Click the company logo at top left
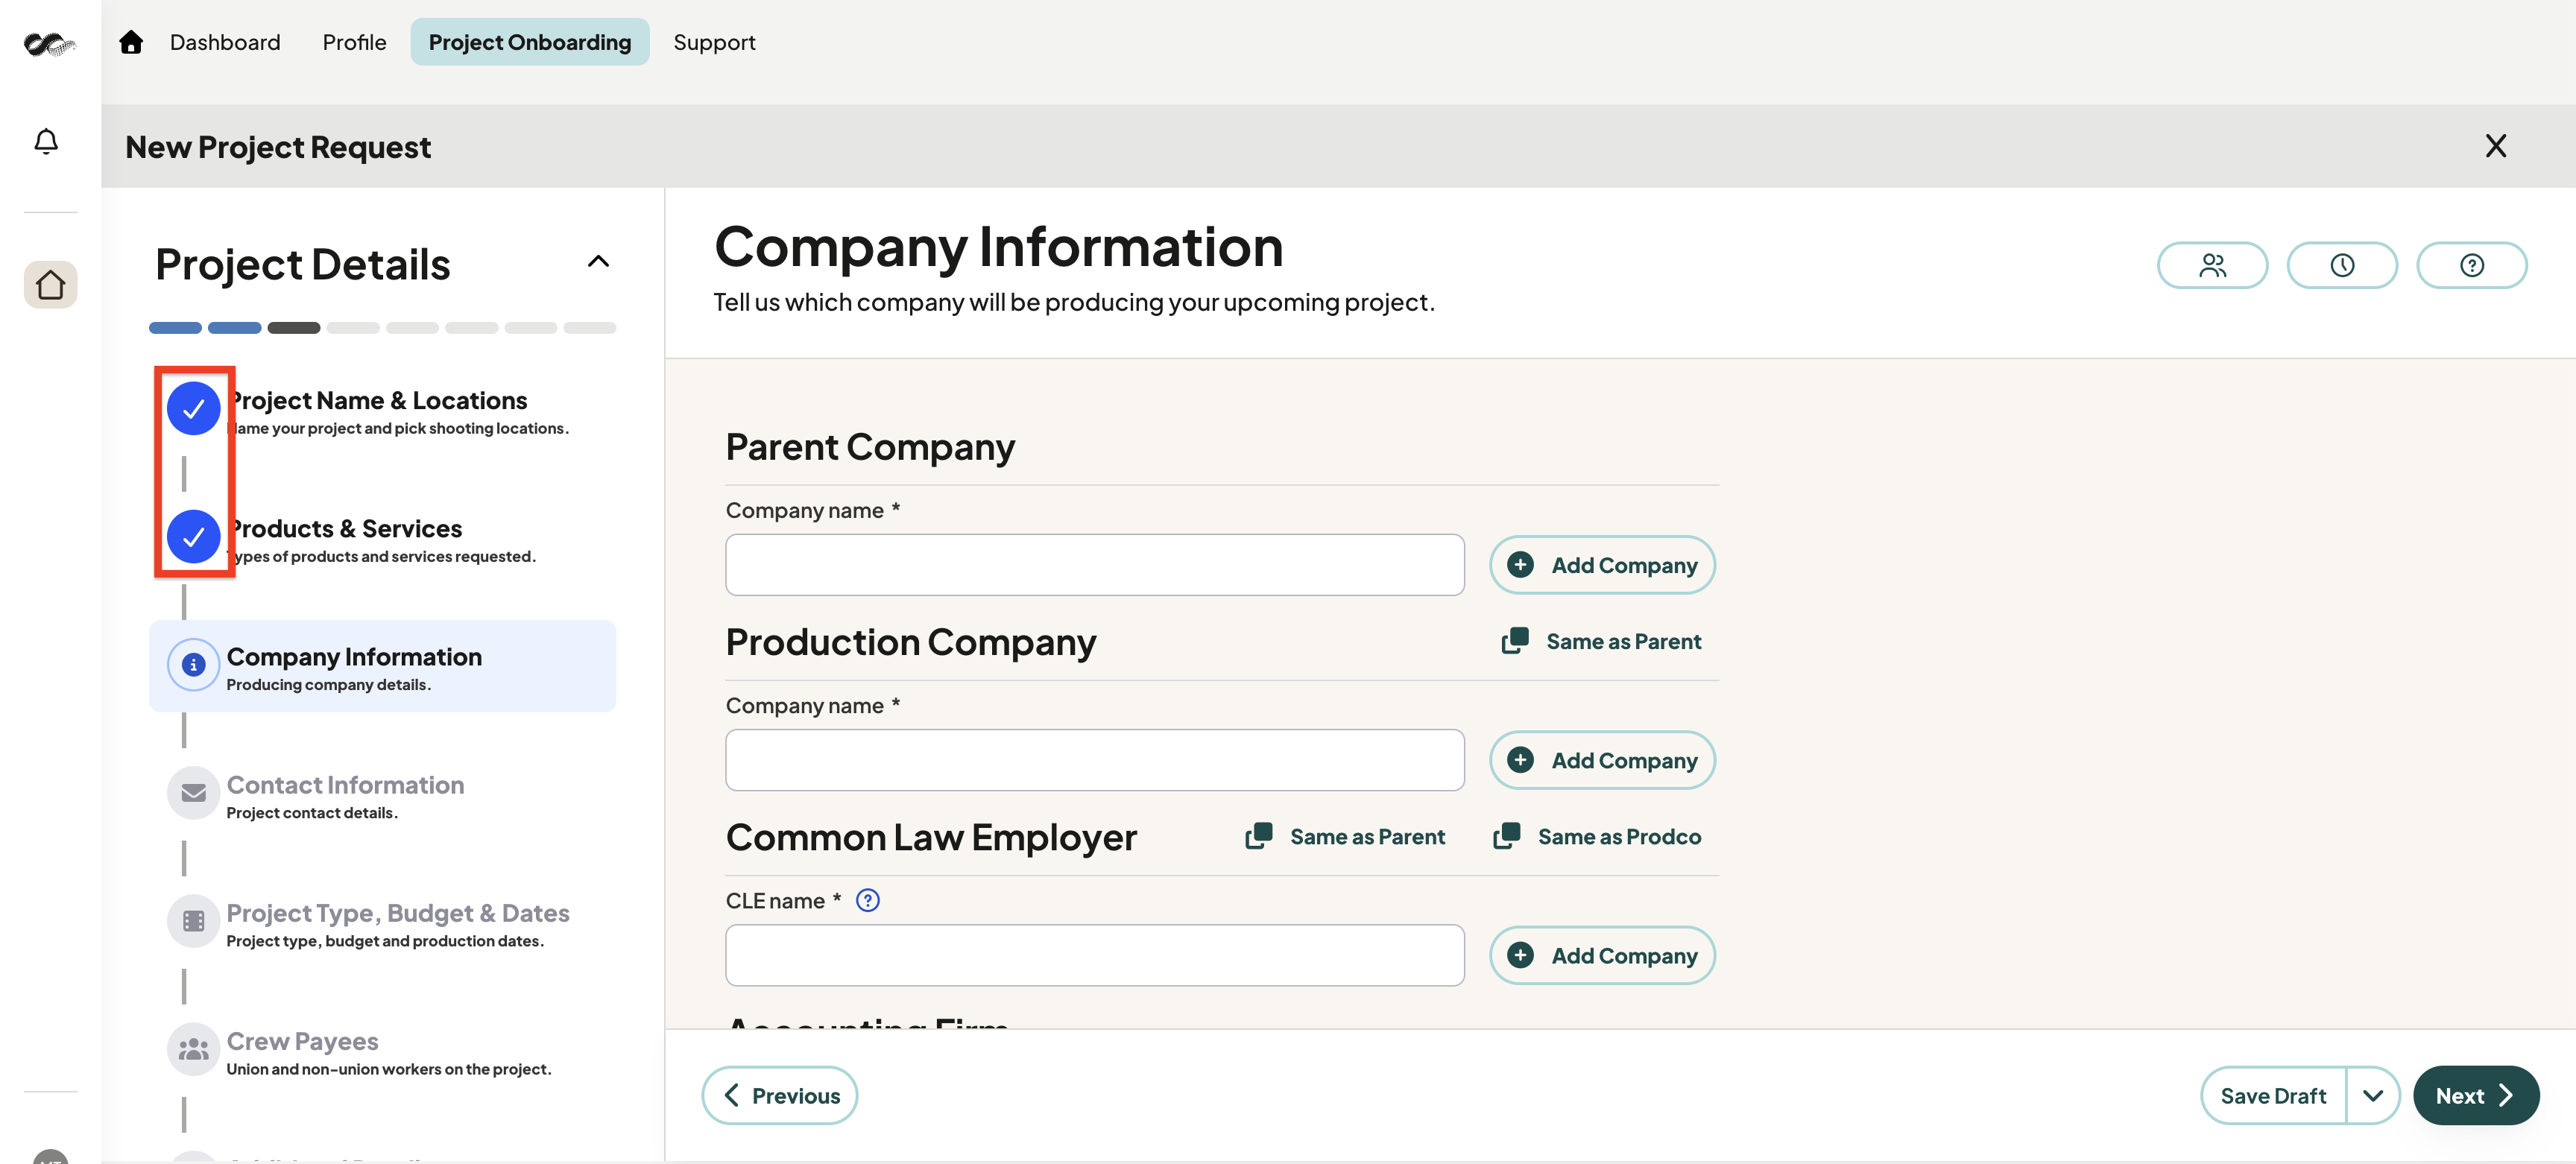Screen dimensions: 2576x1164 pyautogui.click(x=49, y=43)
